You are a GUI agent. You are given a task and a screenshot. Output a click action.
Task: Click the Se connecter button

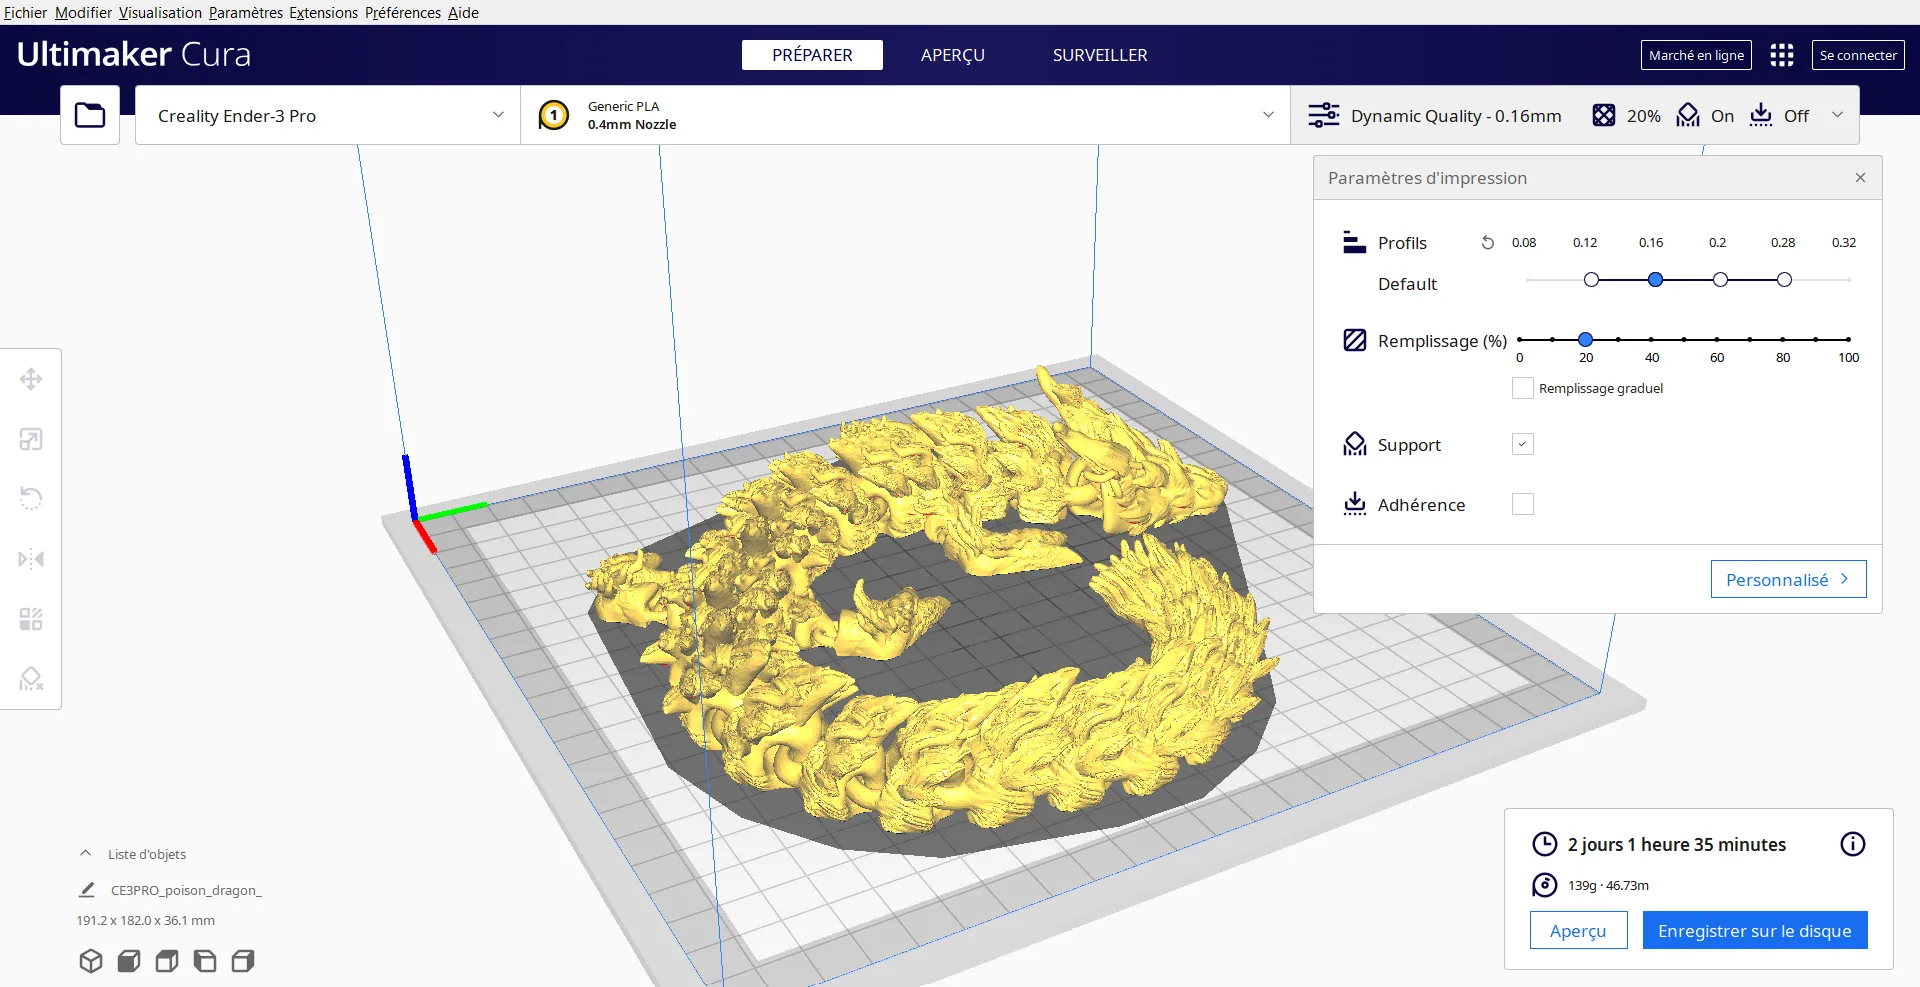click(x=1858, y=55)
